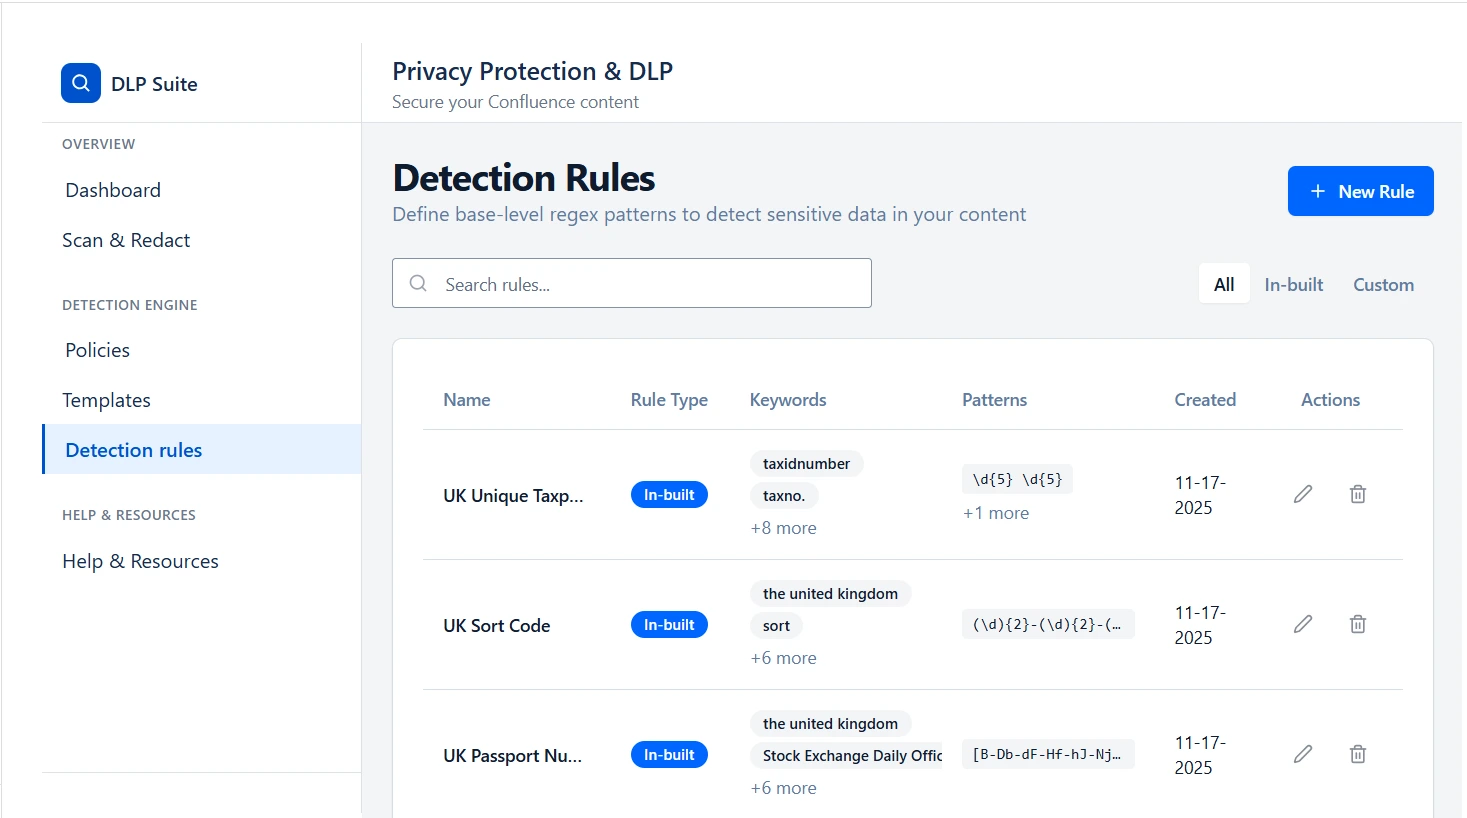Switch to the In-built filter tab
The image size is (1467, 818).
click(x=1293, y=284)
